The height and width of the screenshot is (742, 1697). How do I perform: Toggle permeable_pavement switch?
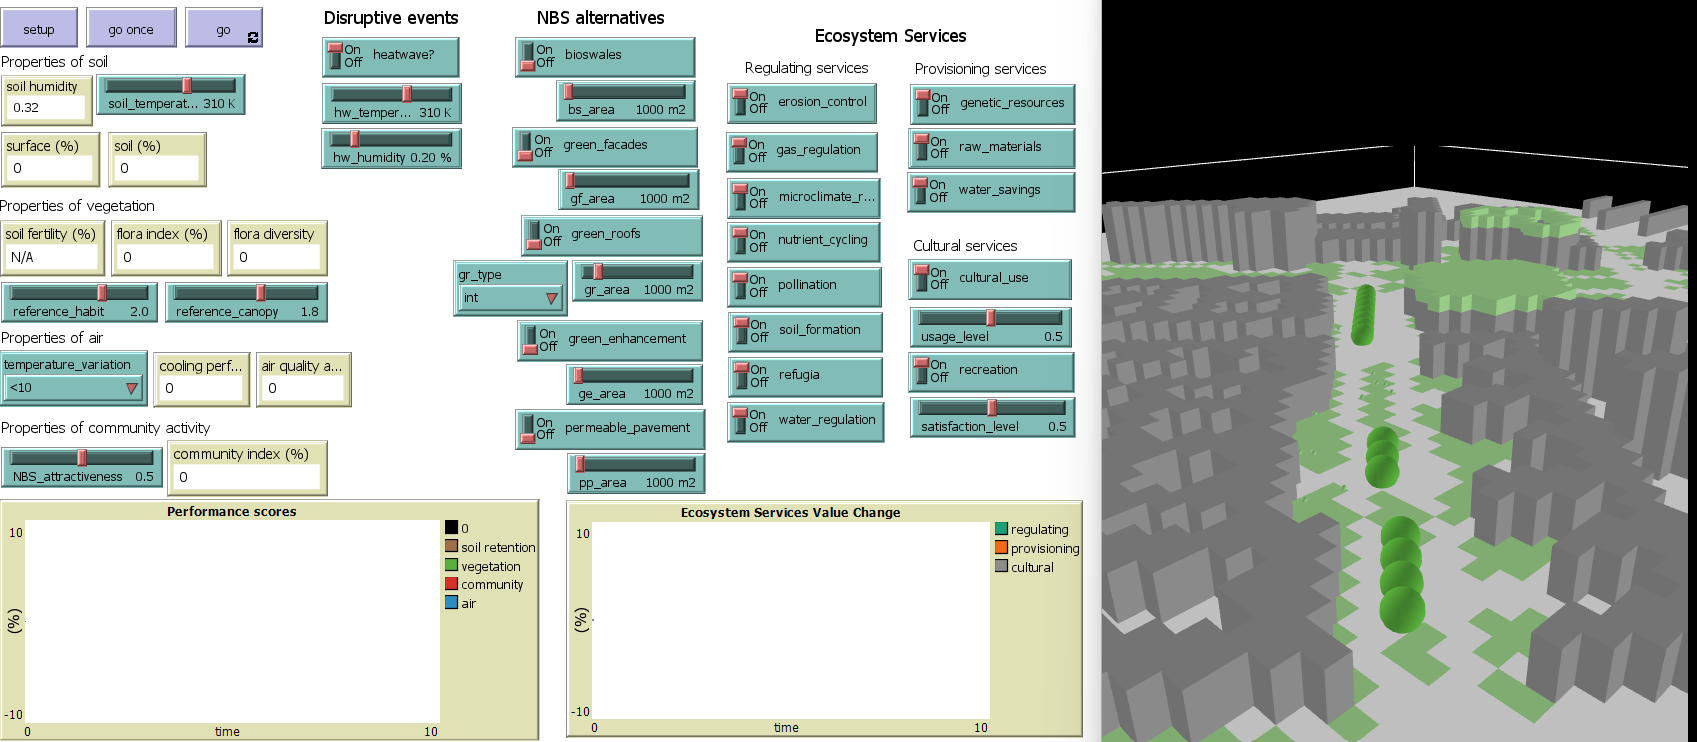610,429
